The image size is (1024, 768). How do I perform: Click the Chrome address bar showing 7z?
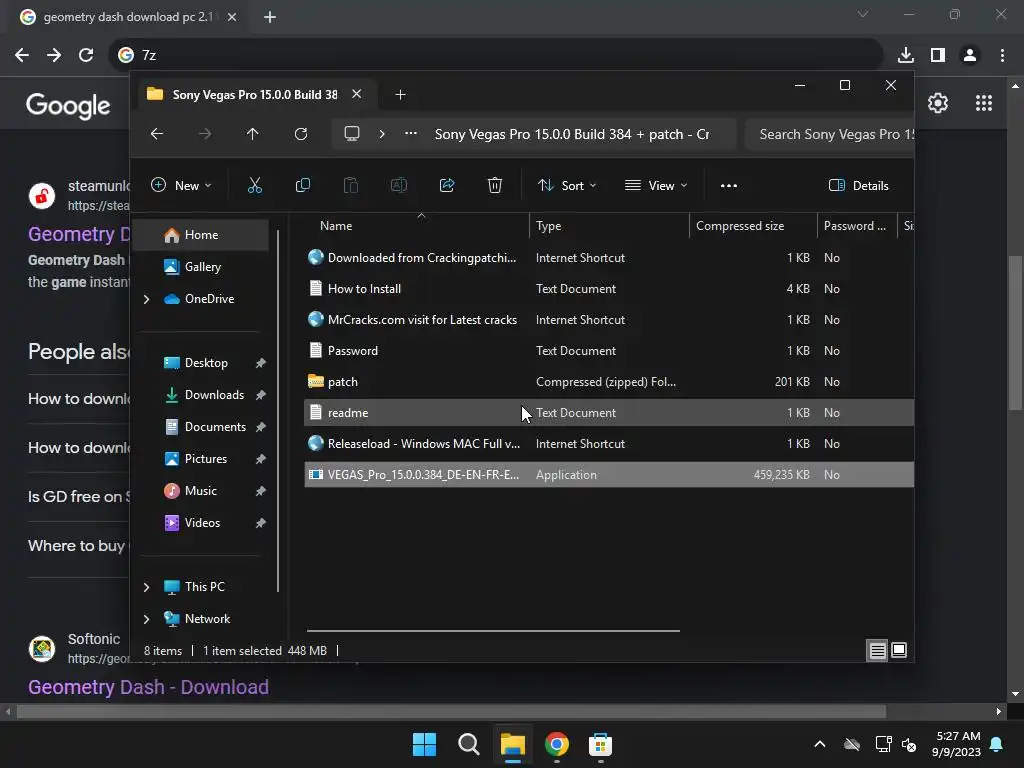[496, 55]
